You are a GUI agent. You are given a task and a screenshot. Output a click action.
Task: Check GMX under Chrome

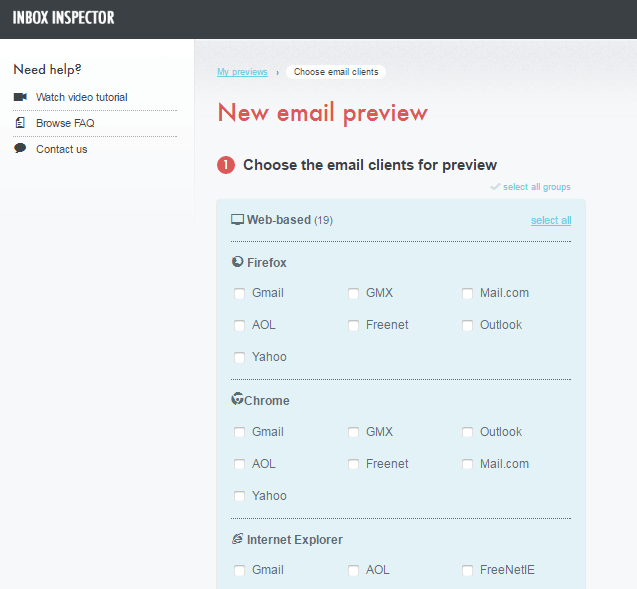click(x=353, y=432)
